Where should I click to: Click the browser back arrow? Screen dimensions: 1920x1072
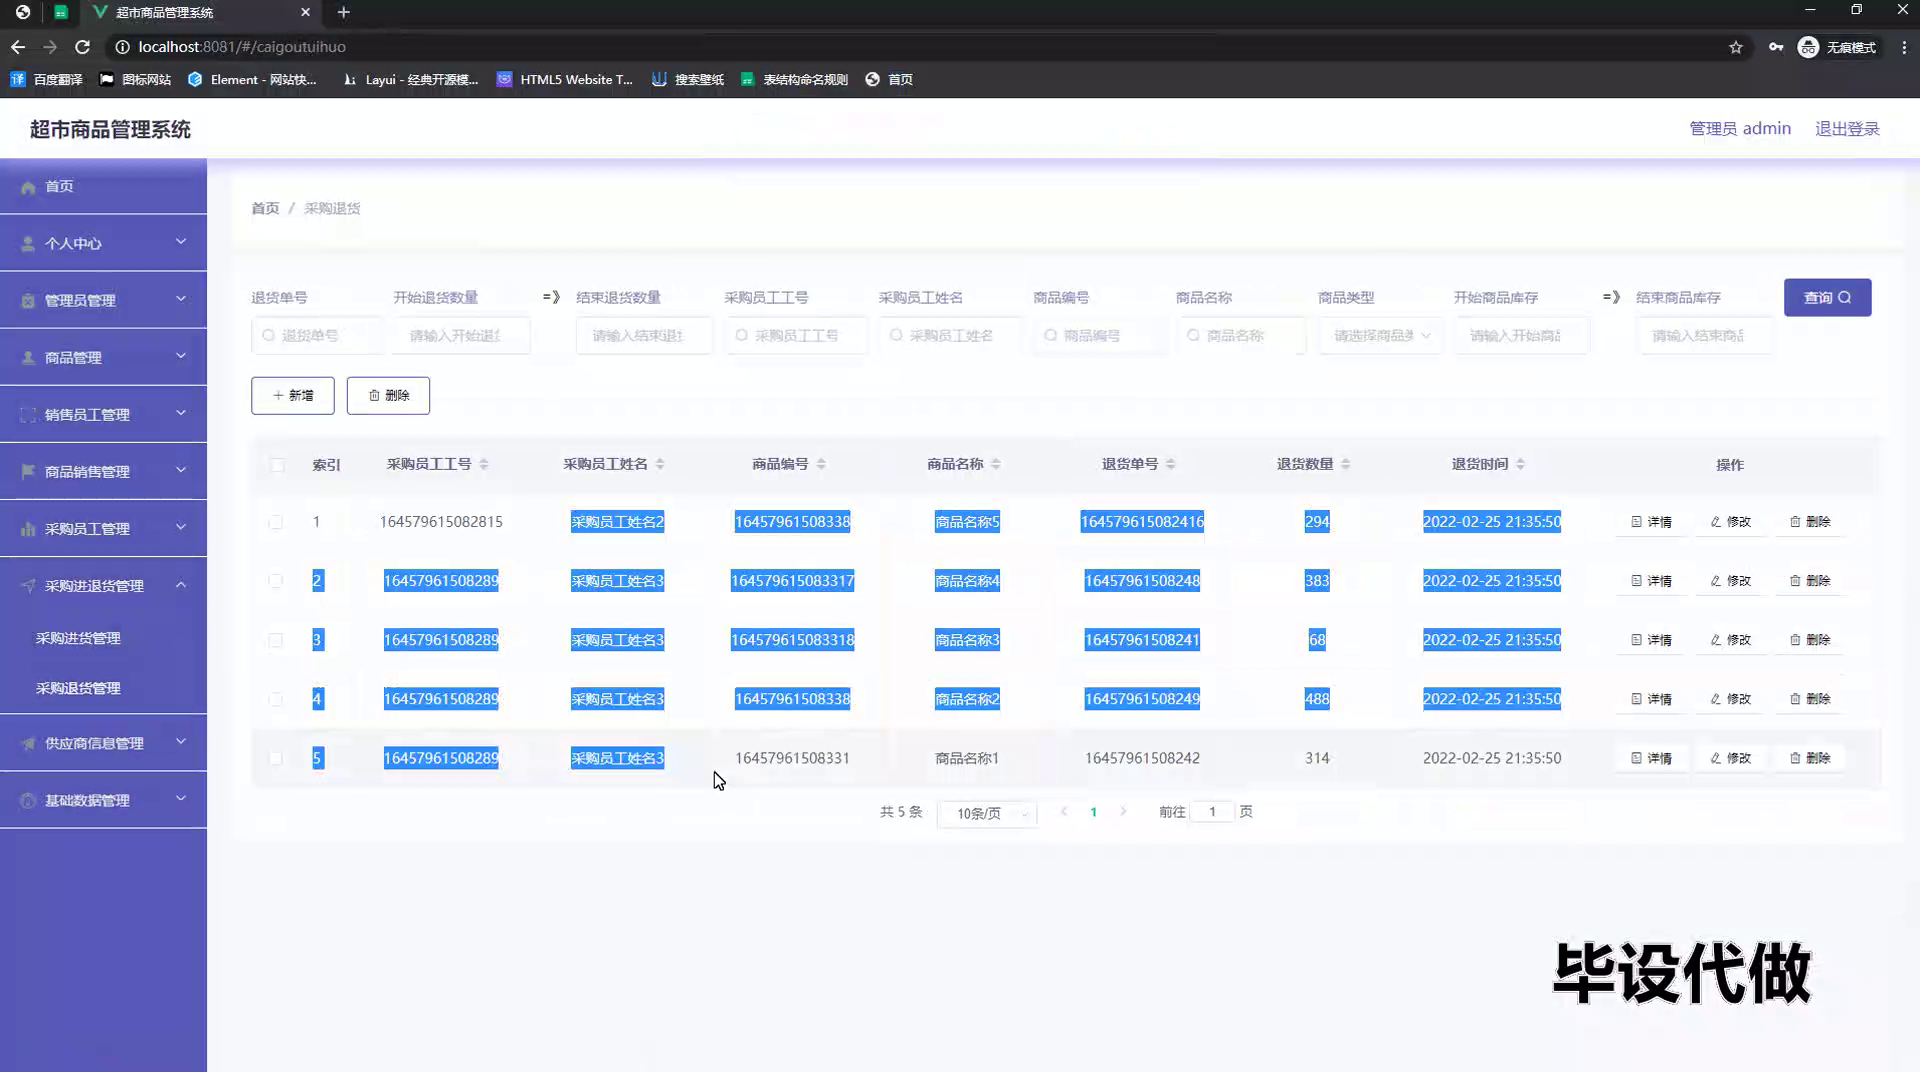click(x=18, y=47)
